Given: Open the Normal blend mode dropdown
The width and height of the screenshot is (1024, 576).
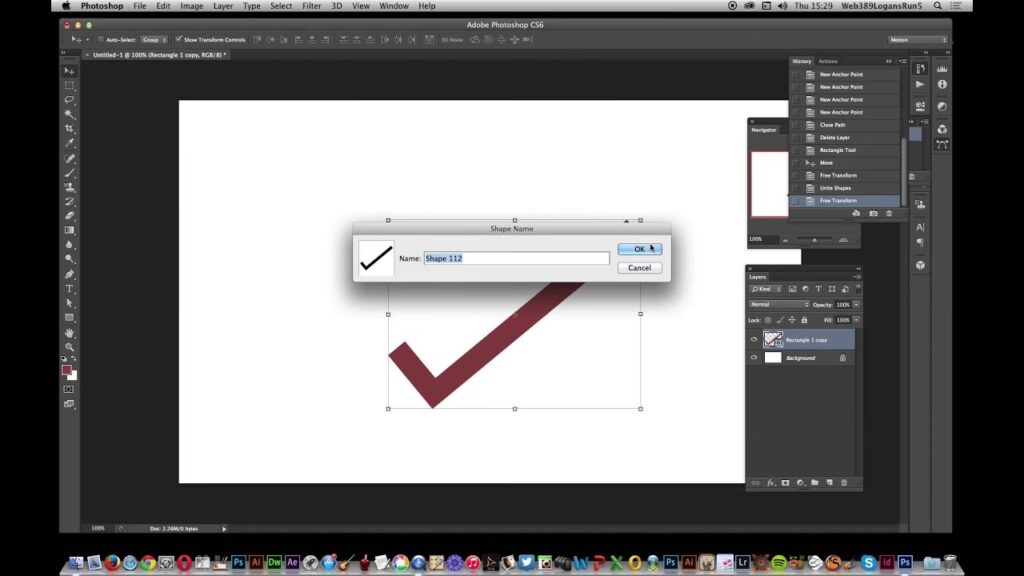Looking at the screenshot, I should tap(779, 304).
